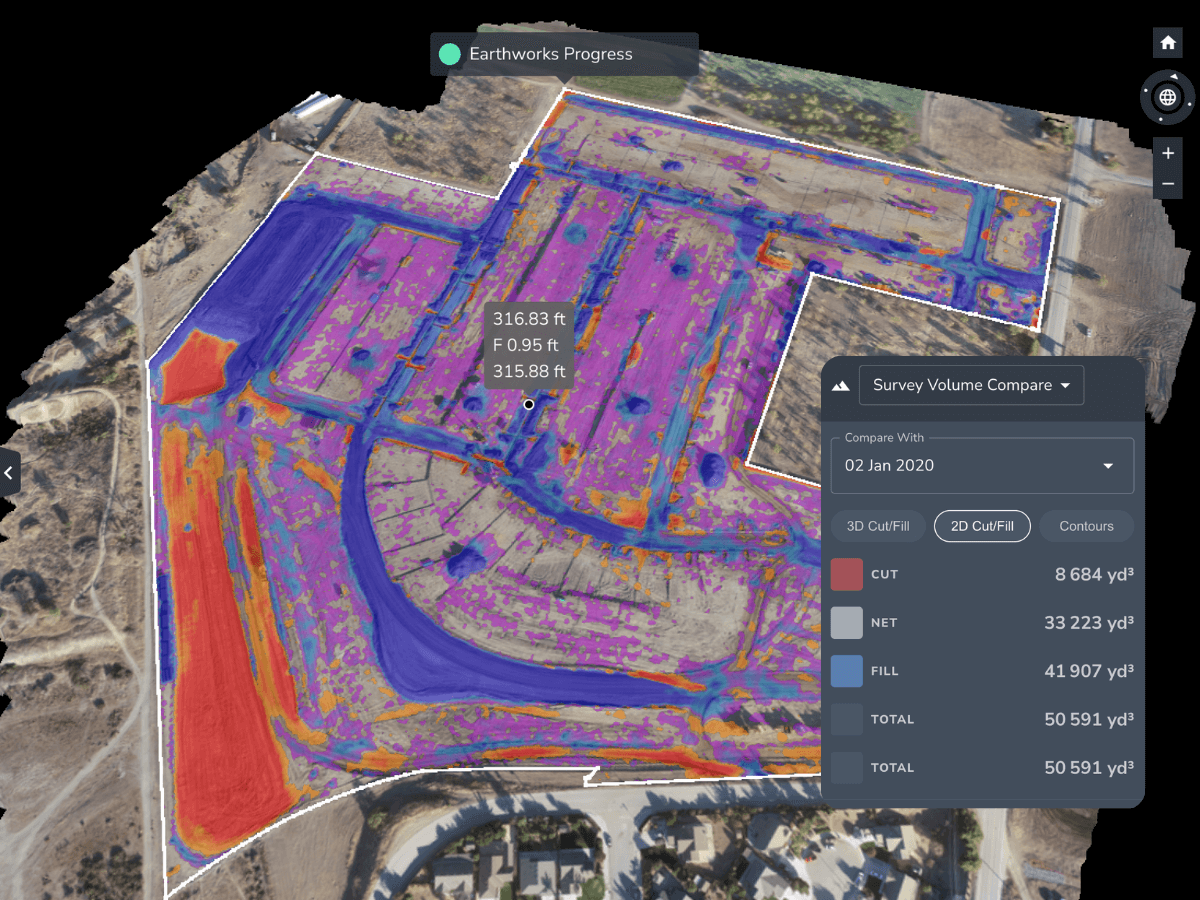The height and width of the screenshot is (900, 1200).
Task: Switch to the 3D Cut/Fill view
Action: [x=877, y=526]
